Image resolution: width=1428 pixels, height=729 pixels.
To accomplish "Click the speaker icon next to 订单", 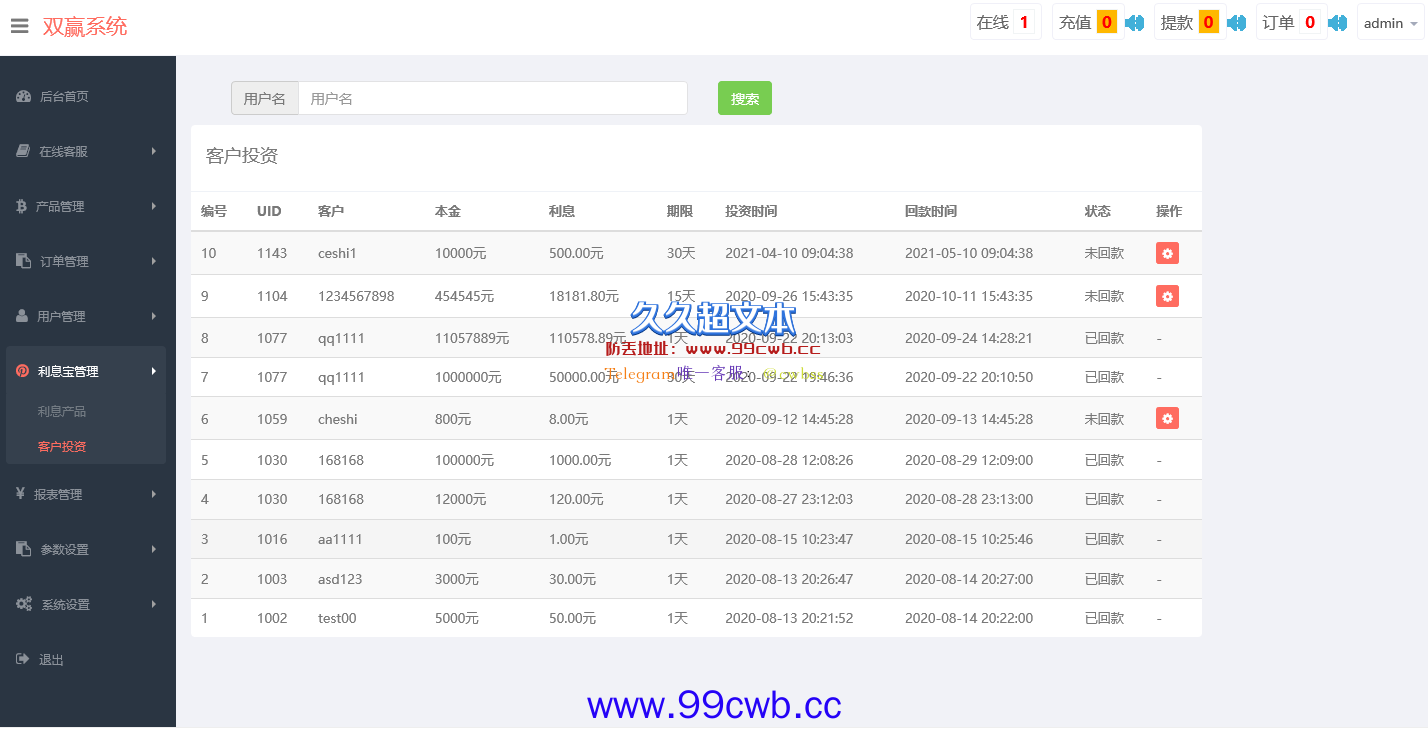I will [x=1338, y=22].
